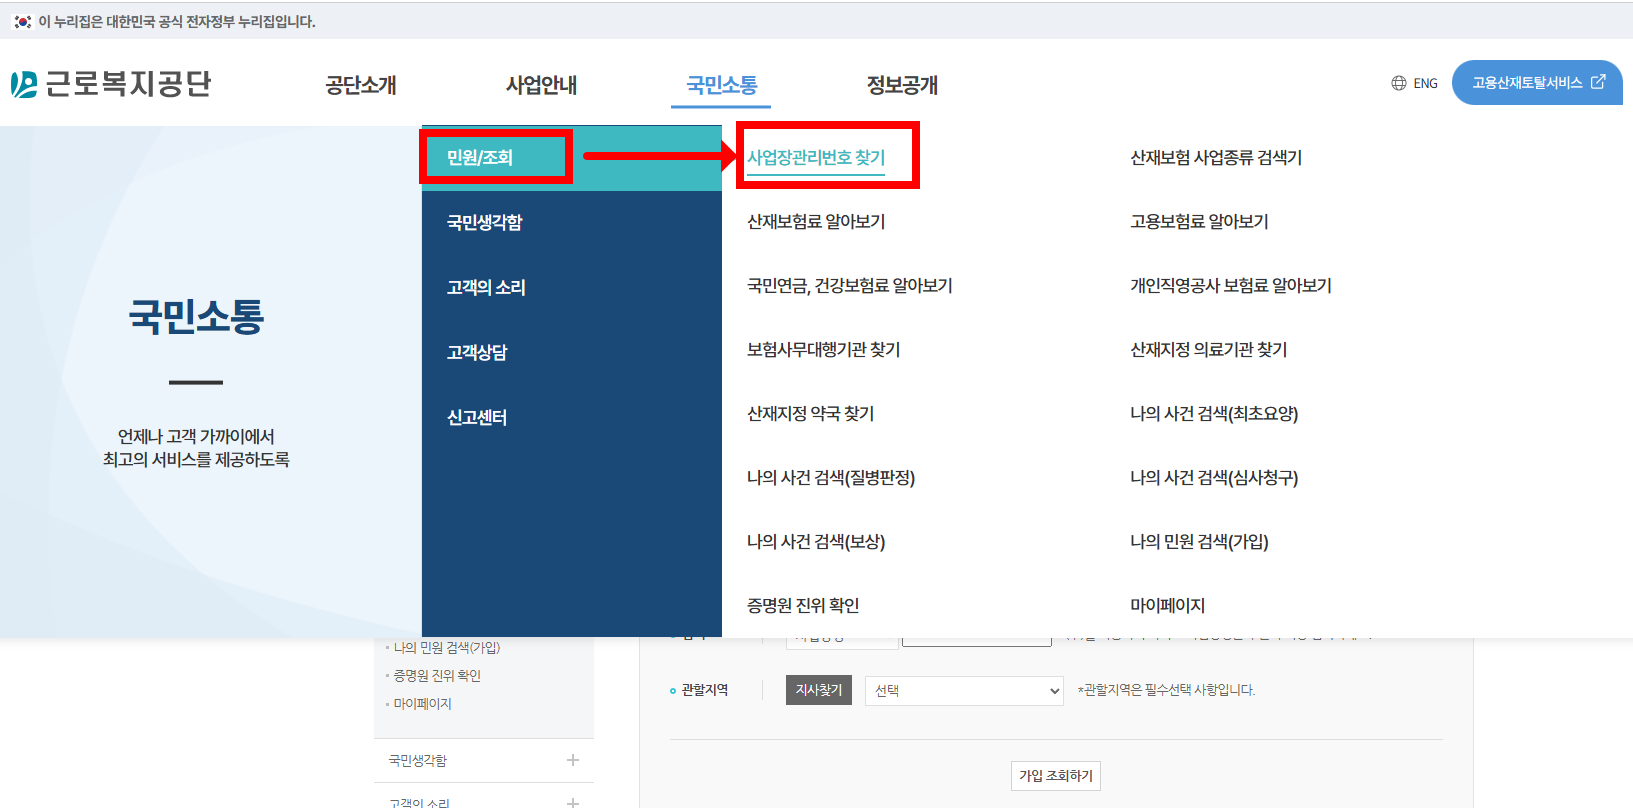Image resolution: width=1633 pixels, height=808 pixels.
Task: Click the globe ENG language icon
Action: pos(1399,83)
